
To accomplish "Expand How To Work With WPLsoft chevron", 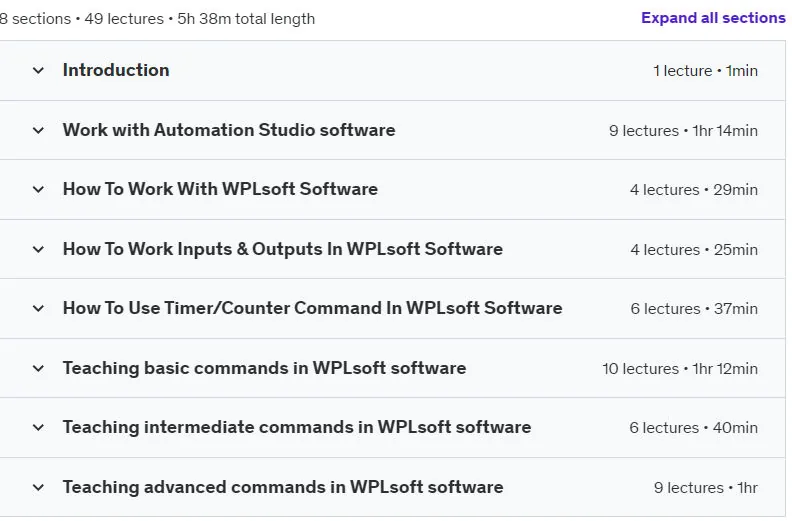I will coord(38,190).
